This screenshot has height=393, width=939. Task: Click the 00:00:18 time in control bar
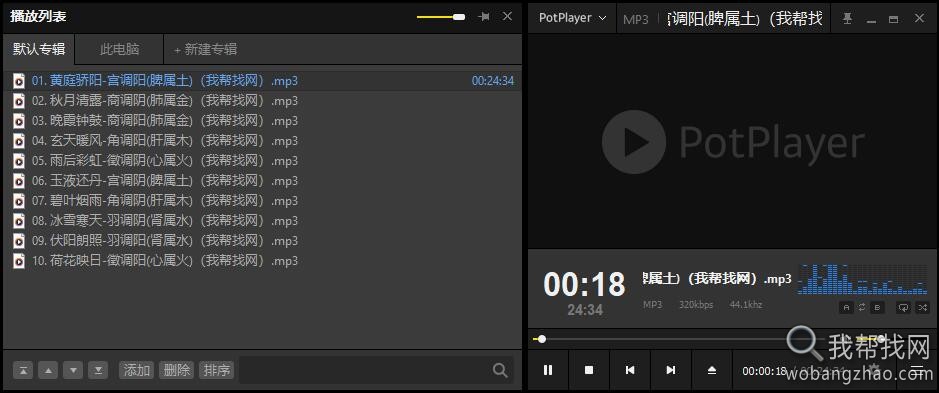tap(764, 371)
